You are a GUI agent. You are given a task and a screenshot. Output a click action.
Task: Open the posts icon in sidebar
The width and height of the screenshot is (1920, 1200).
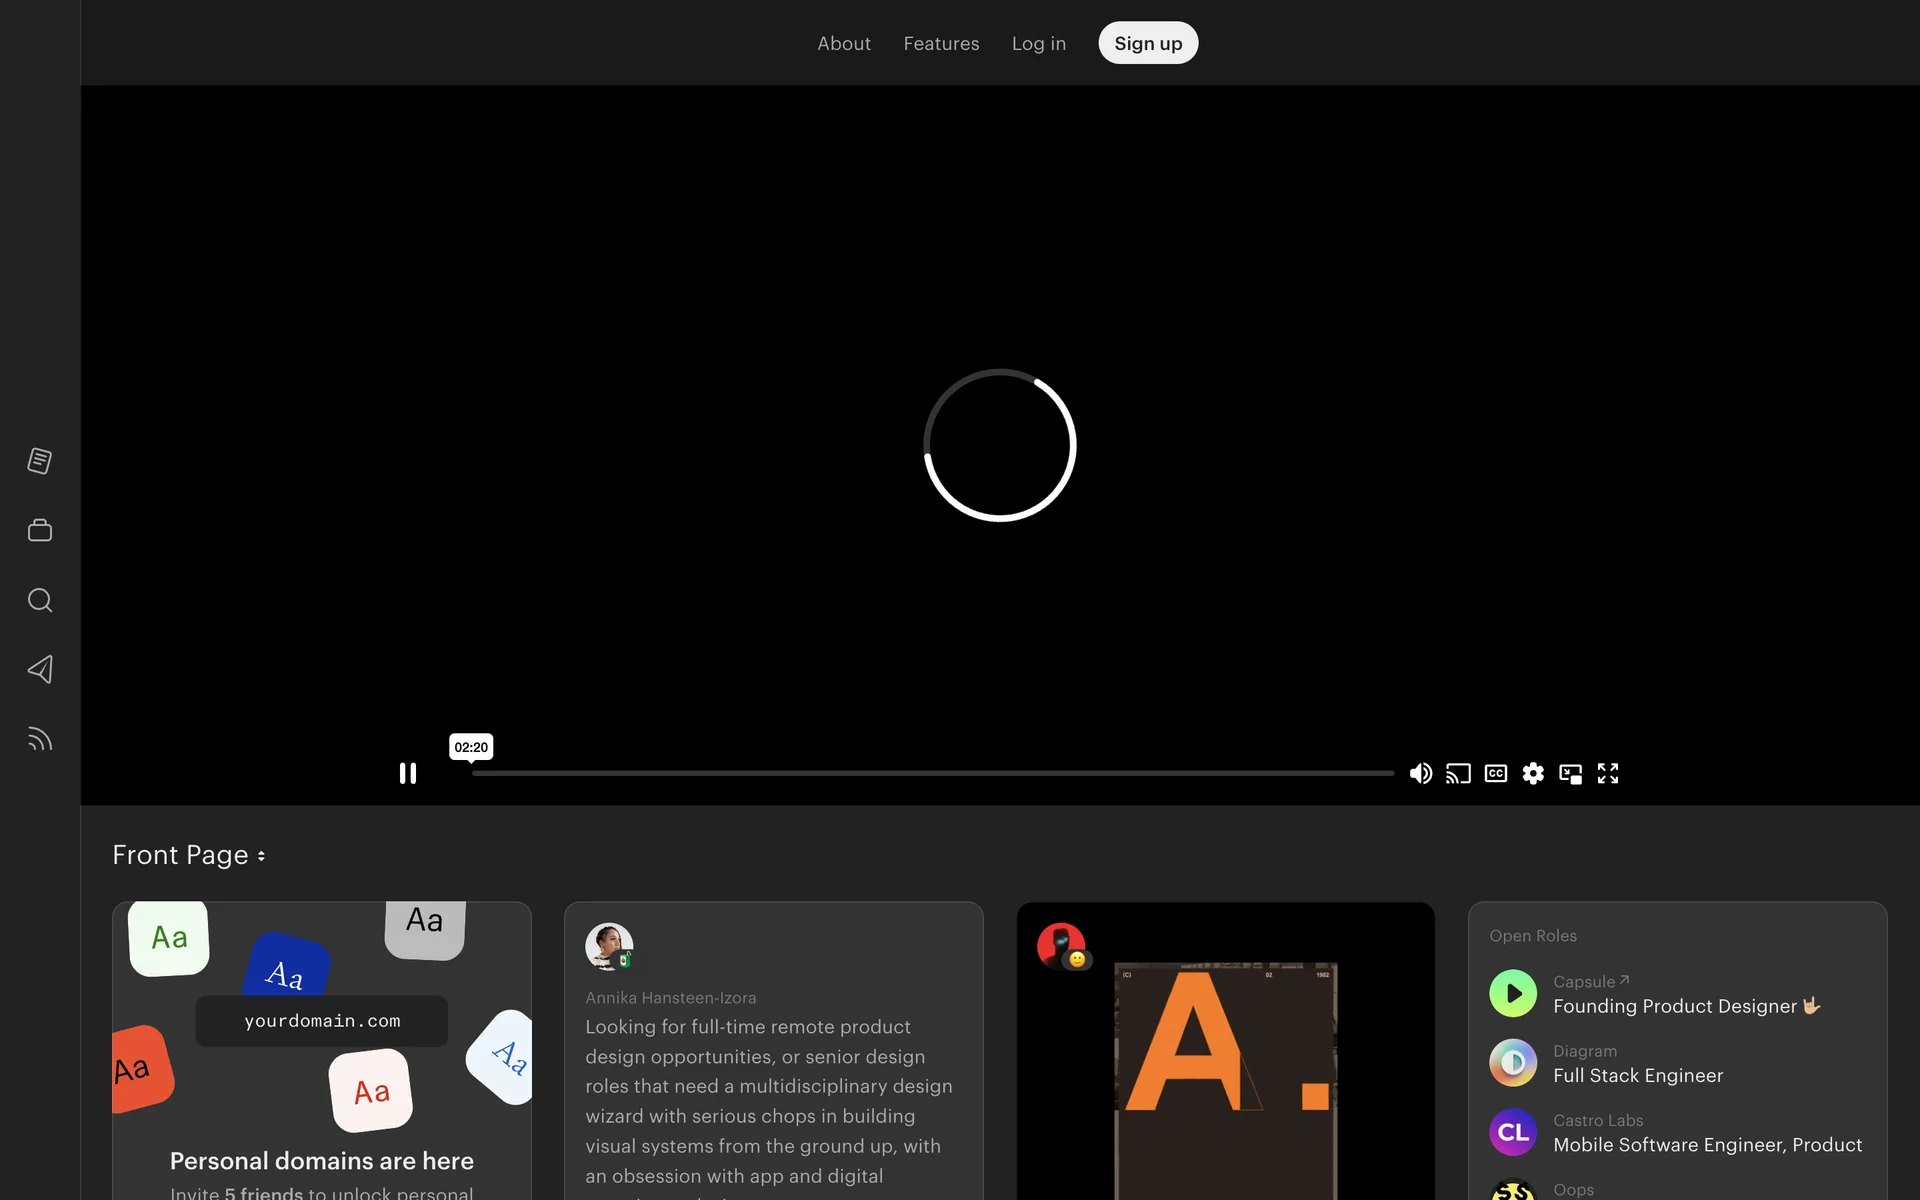click(x=40, y=461)
